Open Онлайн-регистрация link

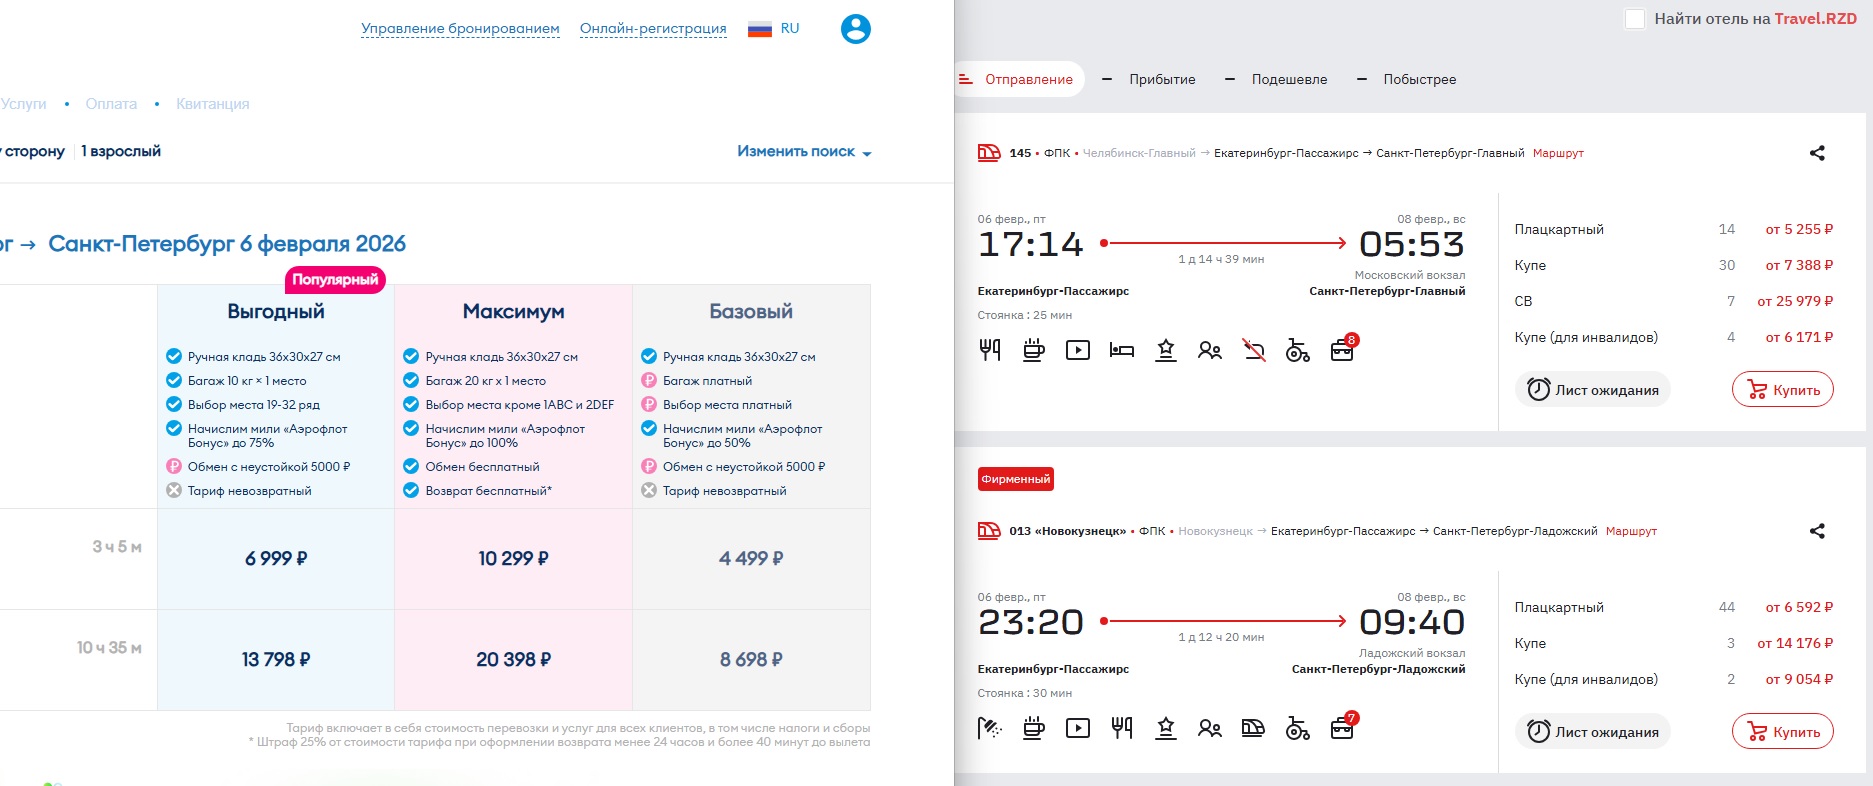653,29
